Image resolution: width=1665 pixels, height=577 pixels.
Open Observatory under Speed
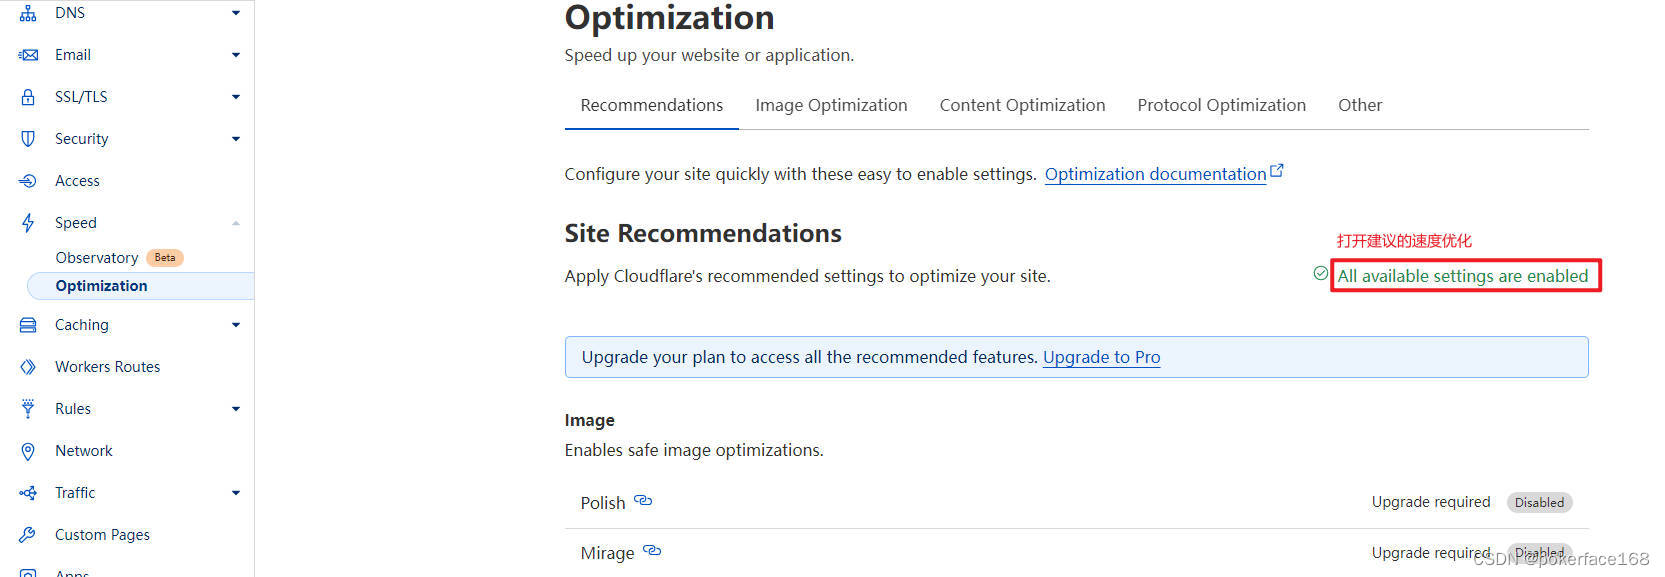(x=97, y=258)
